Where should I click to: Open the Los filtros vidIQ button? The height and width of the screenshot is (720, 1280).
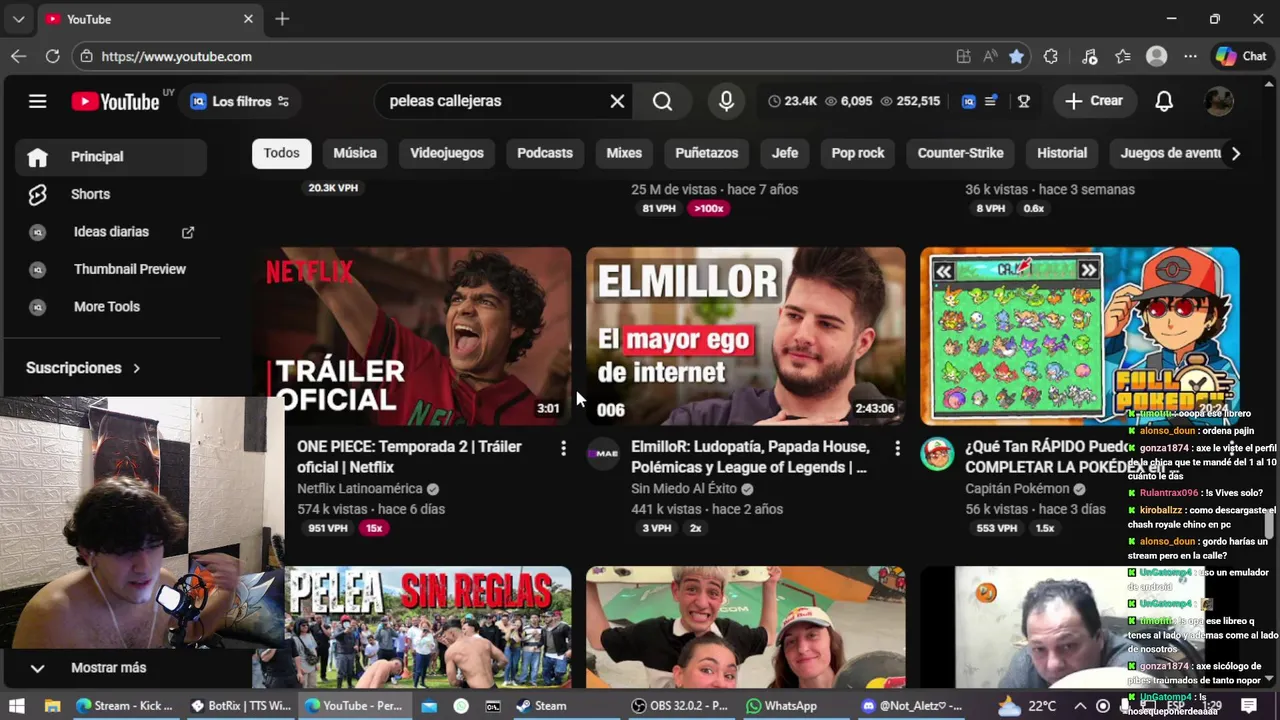(240, 101)
